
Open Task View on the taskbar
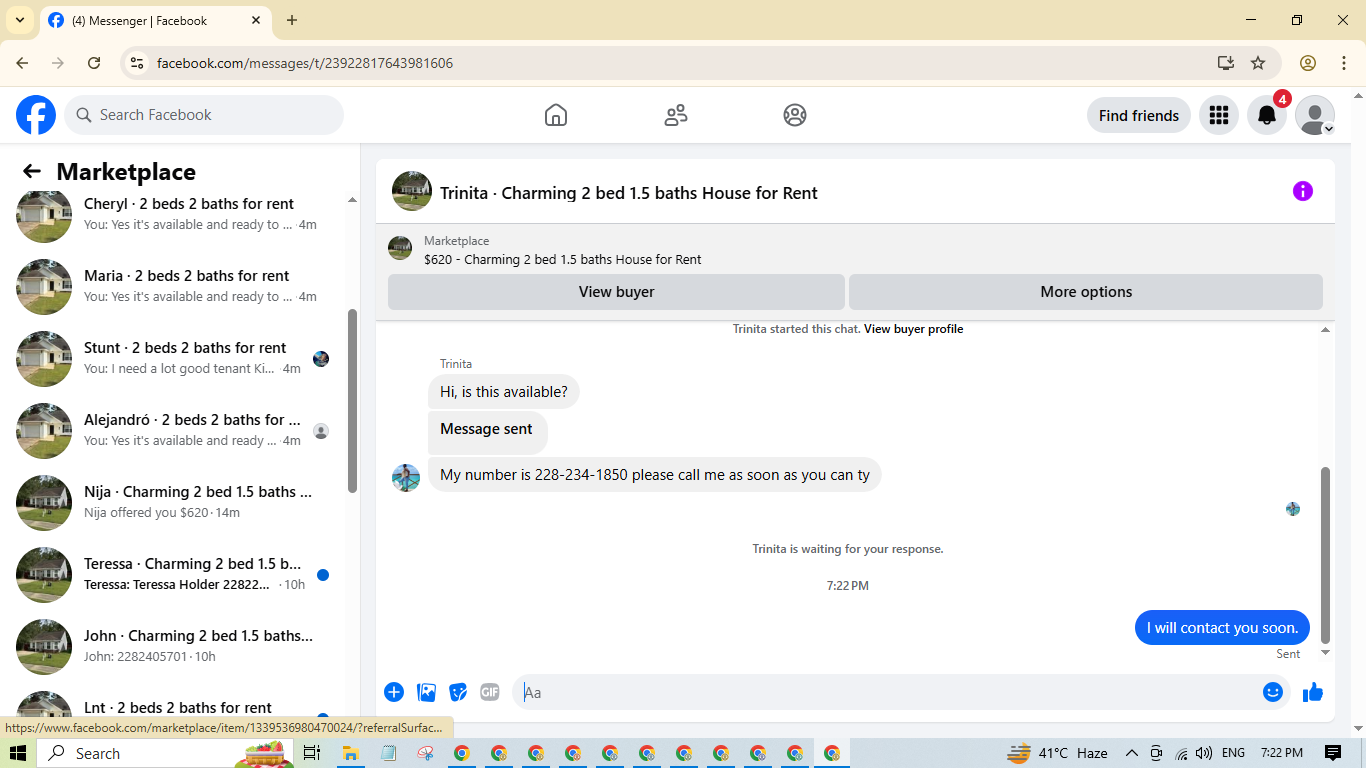(311, 753)
